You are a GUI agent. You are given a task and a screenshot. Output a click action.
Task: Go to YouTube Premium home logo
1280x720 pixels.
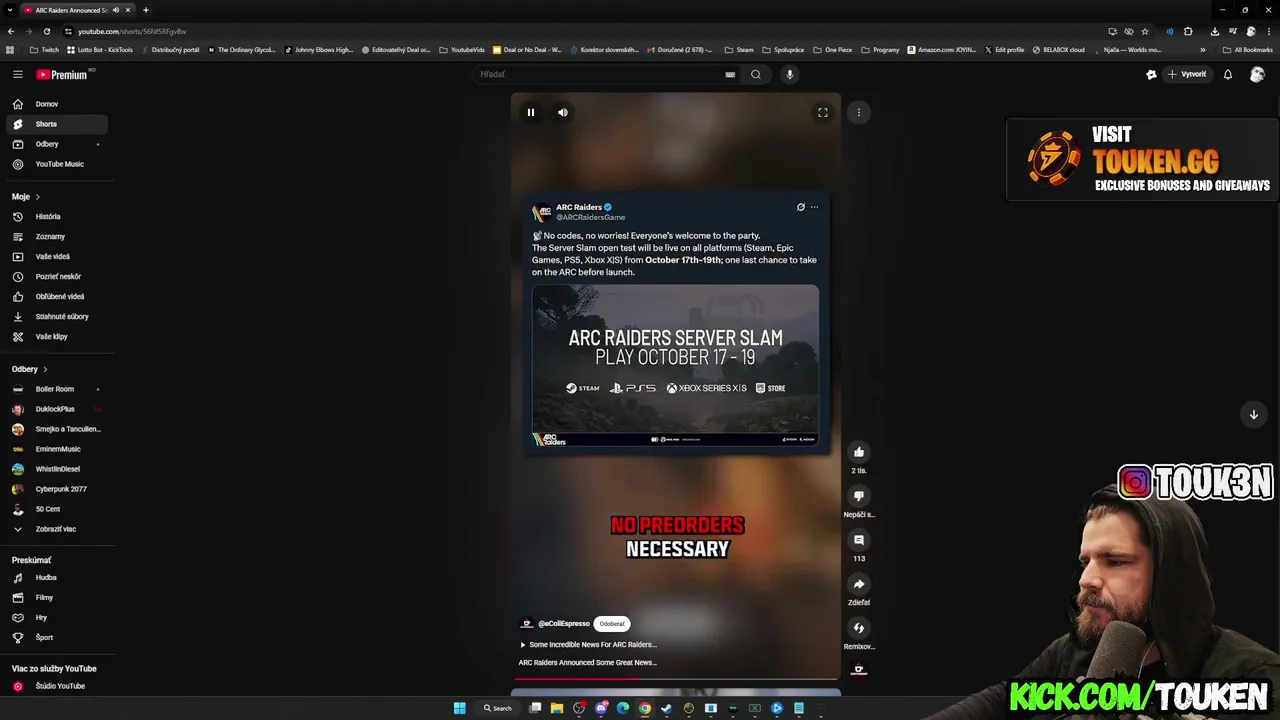(x=62, y=74)
